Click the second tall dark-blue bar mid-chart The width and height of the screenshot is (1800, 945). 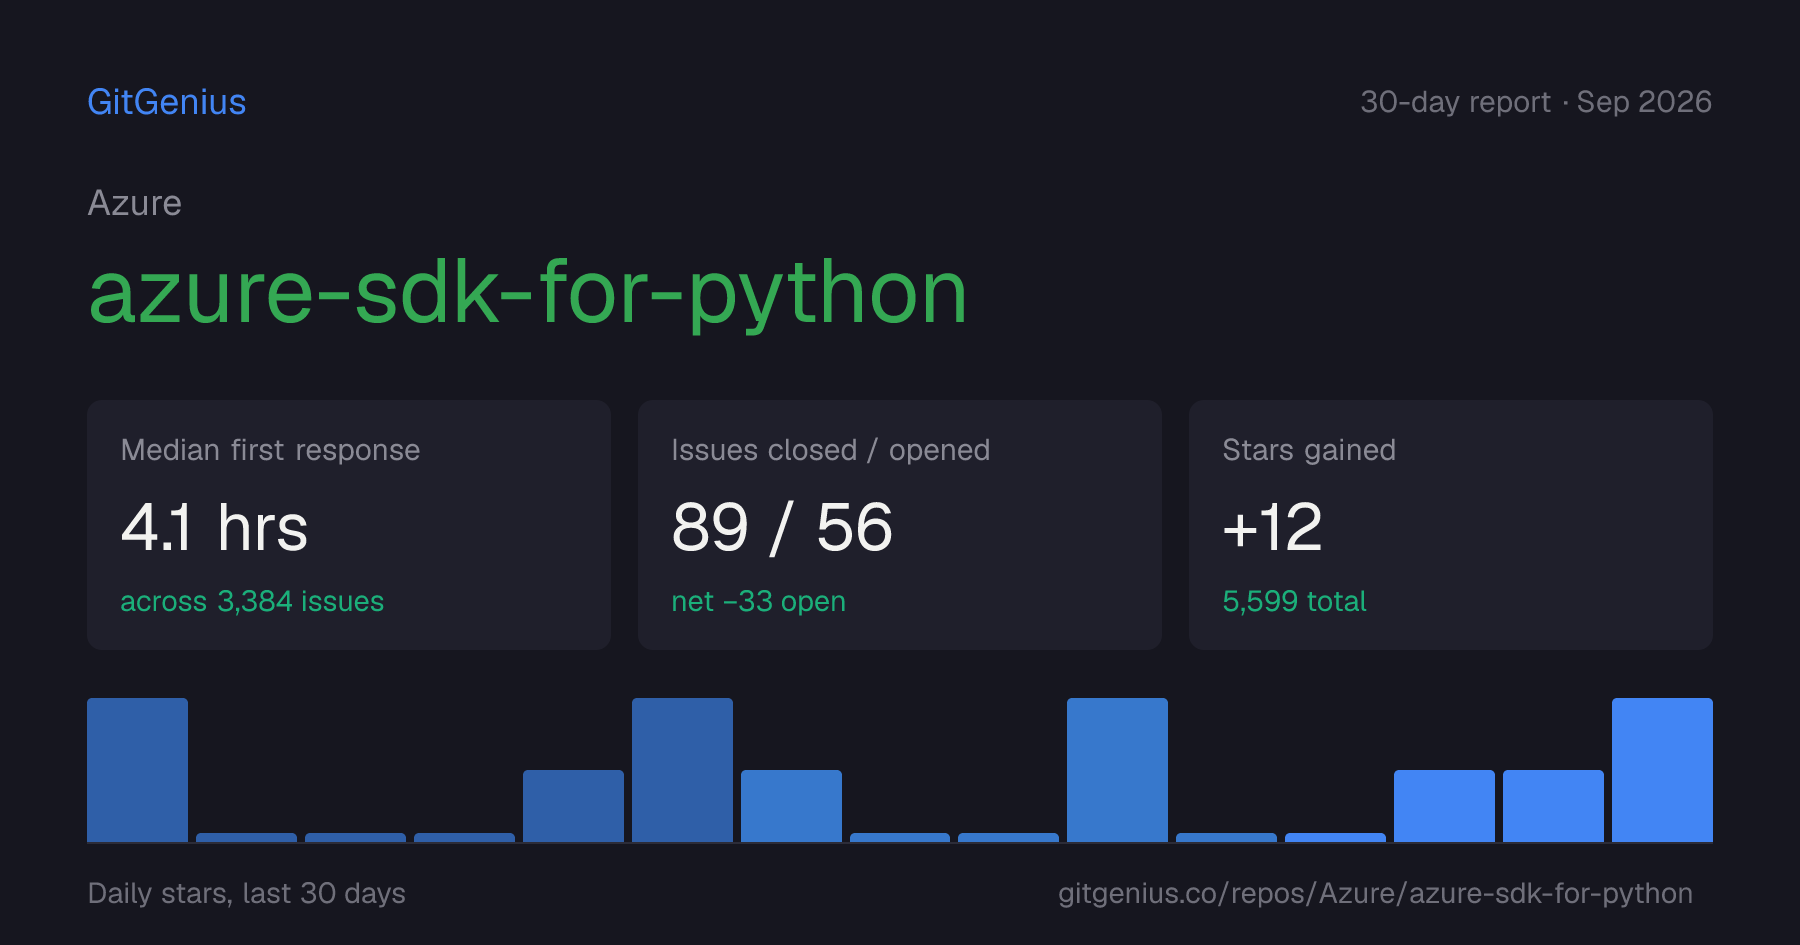682,770
